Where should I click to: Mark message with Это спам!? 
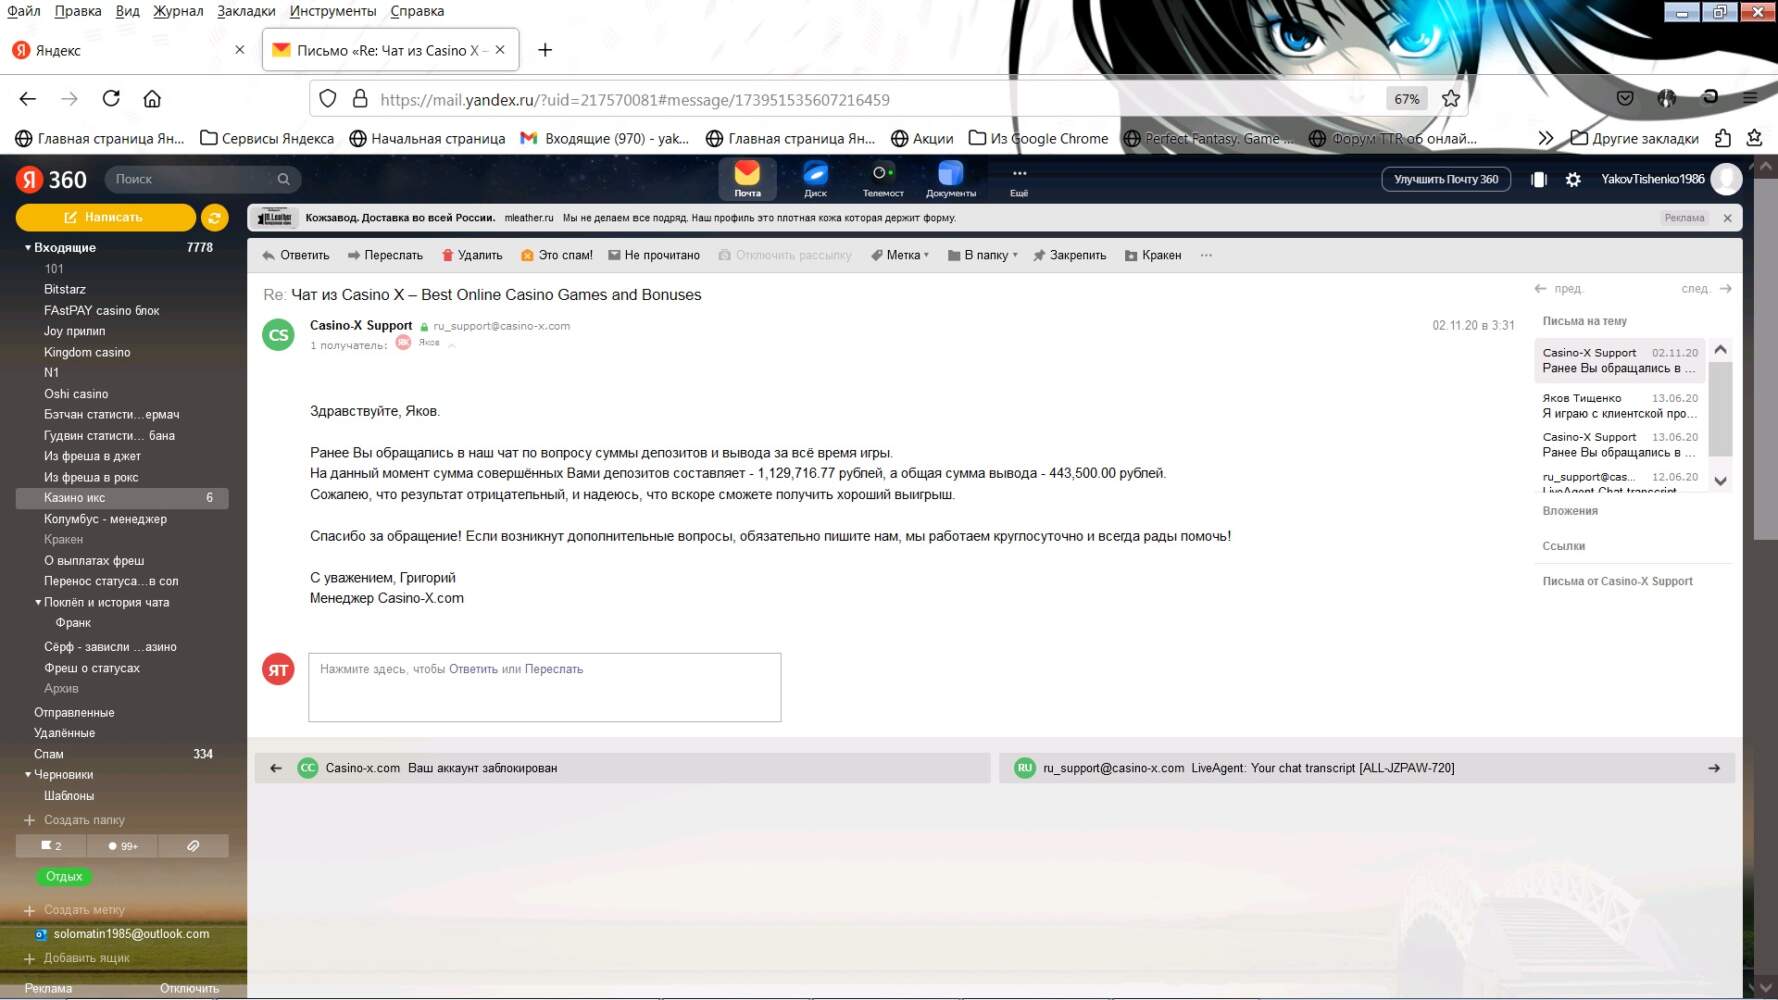click(x=557, y=255)
